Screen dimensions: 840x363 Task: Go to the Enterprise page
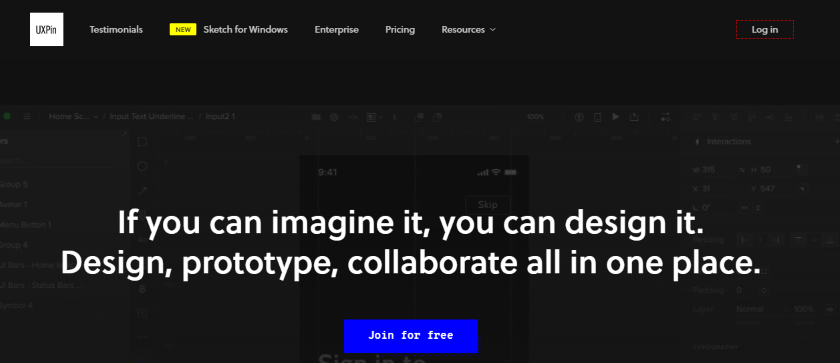336,29
